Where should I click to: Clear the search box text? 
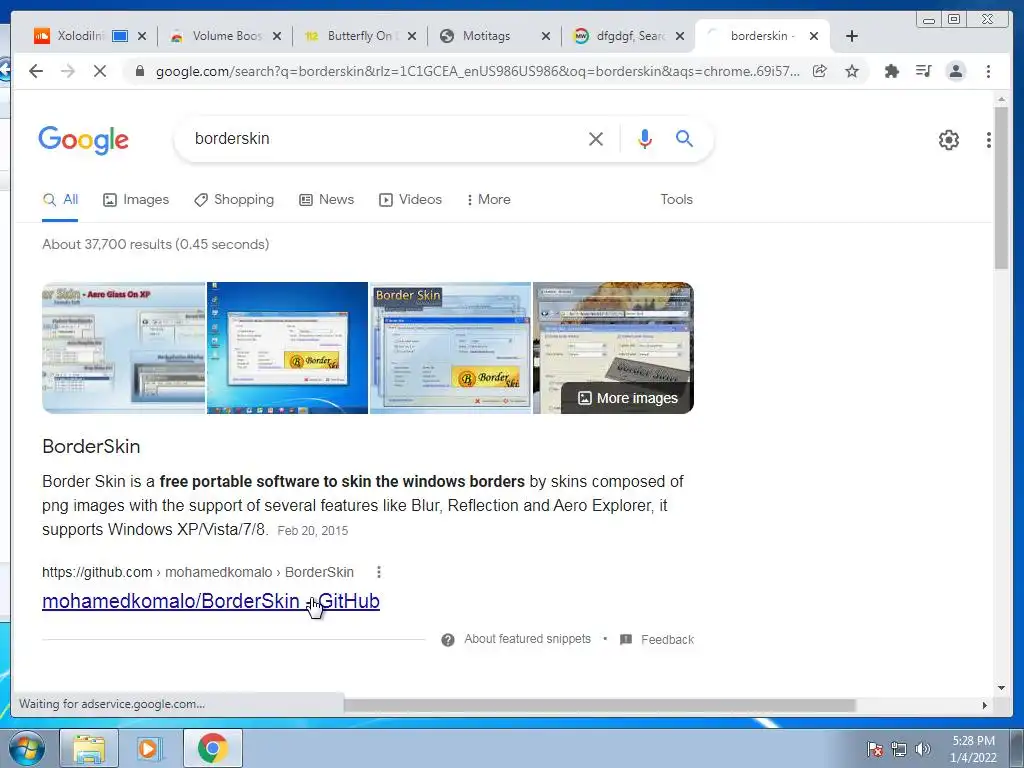(x=596, y=138)
